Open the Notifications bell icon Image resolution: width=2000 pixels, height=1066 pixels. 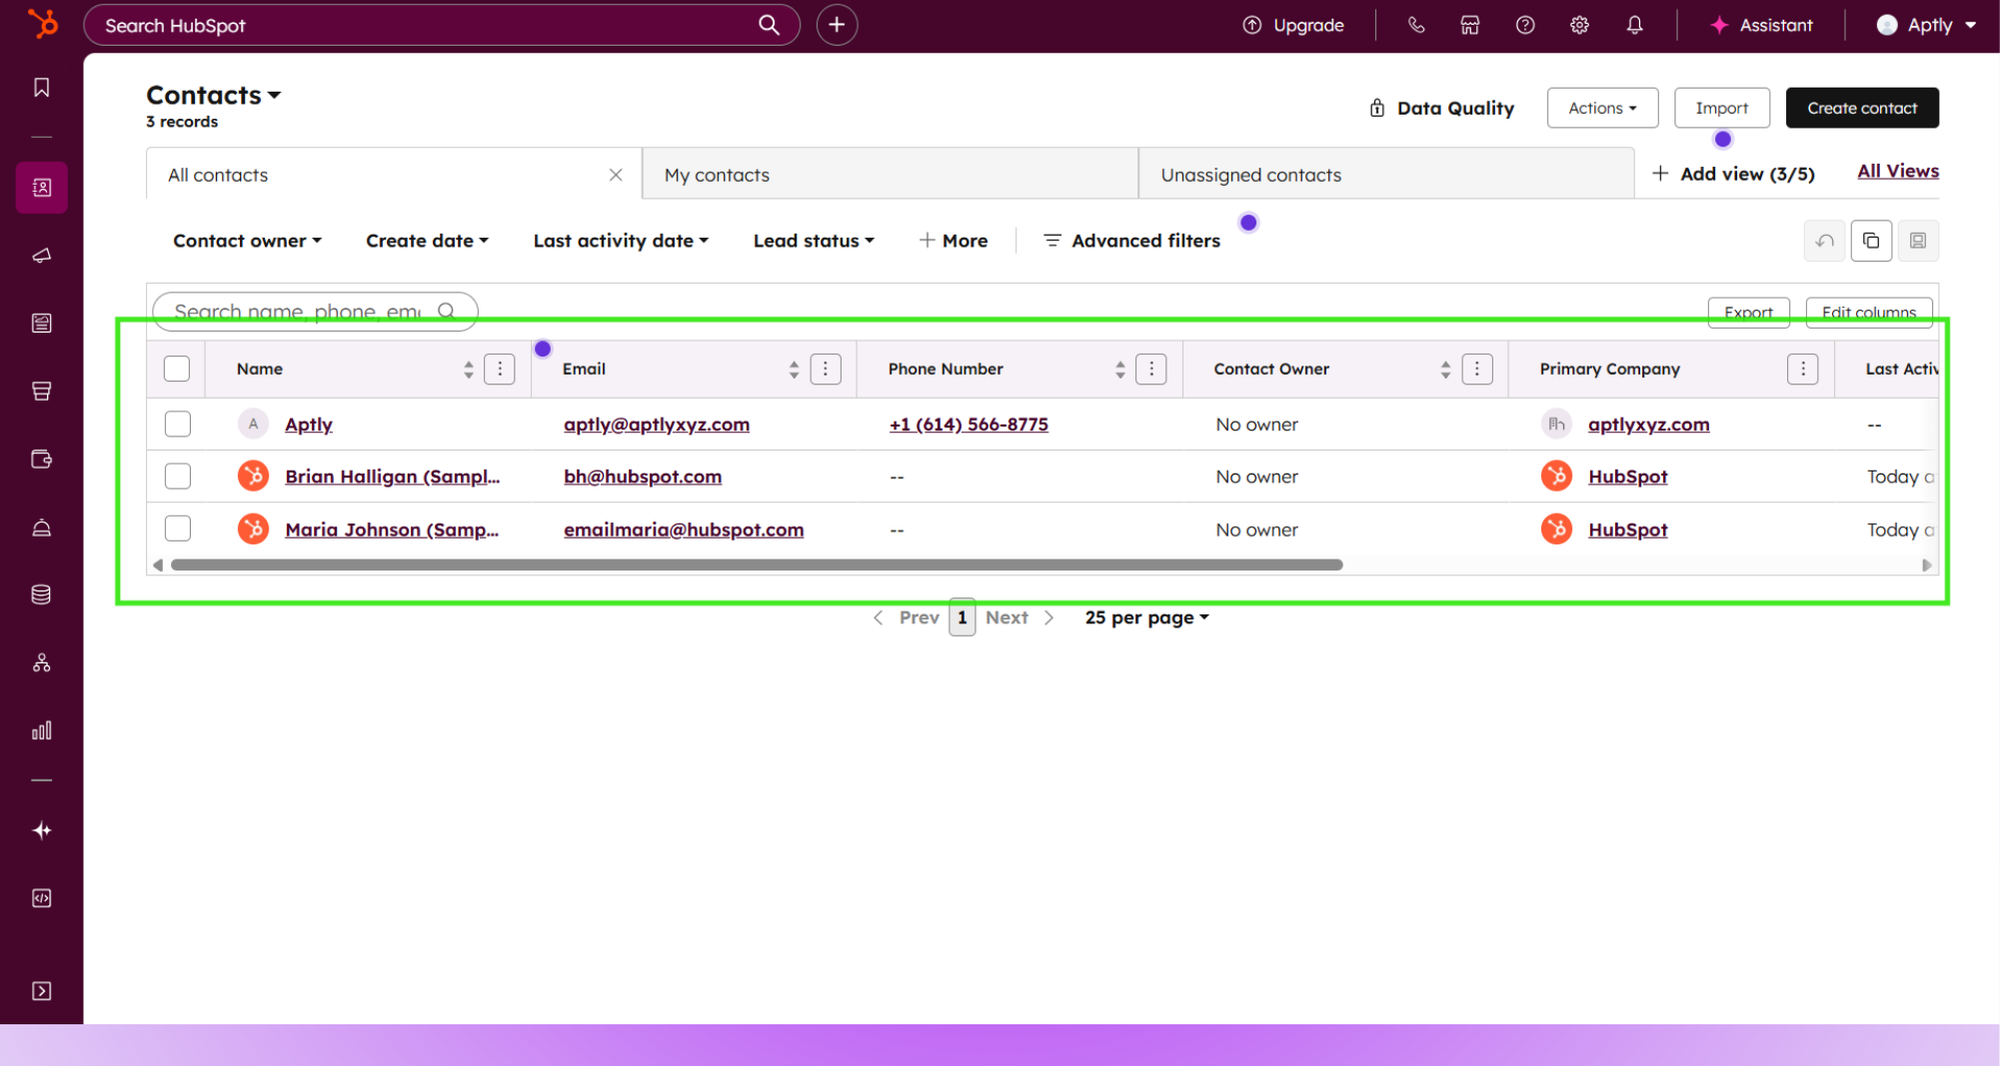1635,25
